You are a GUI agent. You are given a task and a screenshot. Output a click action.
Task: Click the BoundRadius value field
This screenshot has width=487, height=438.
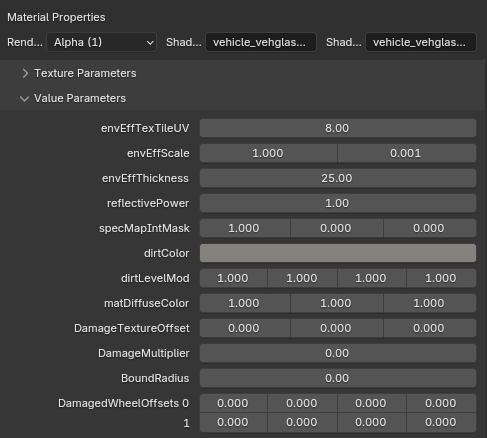coord(338,378)
